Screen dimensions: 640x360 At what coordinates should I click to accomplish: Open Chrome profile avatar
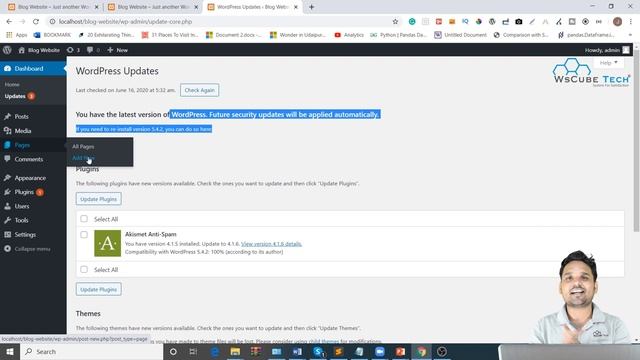[x=617, y=22]
